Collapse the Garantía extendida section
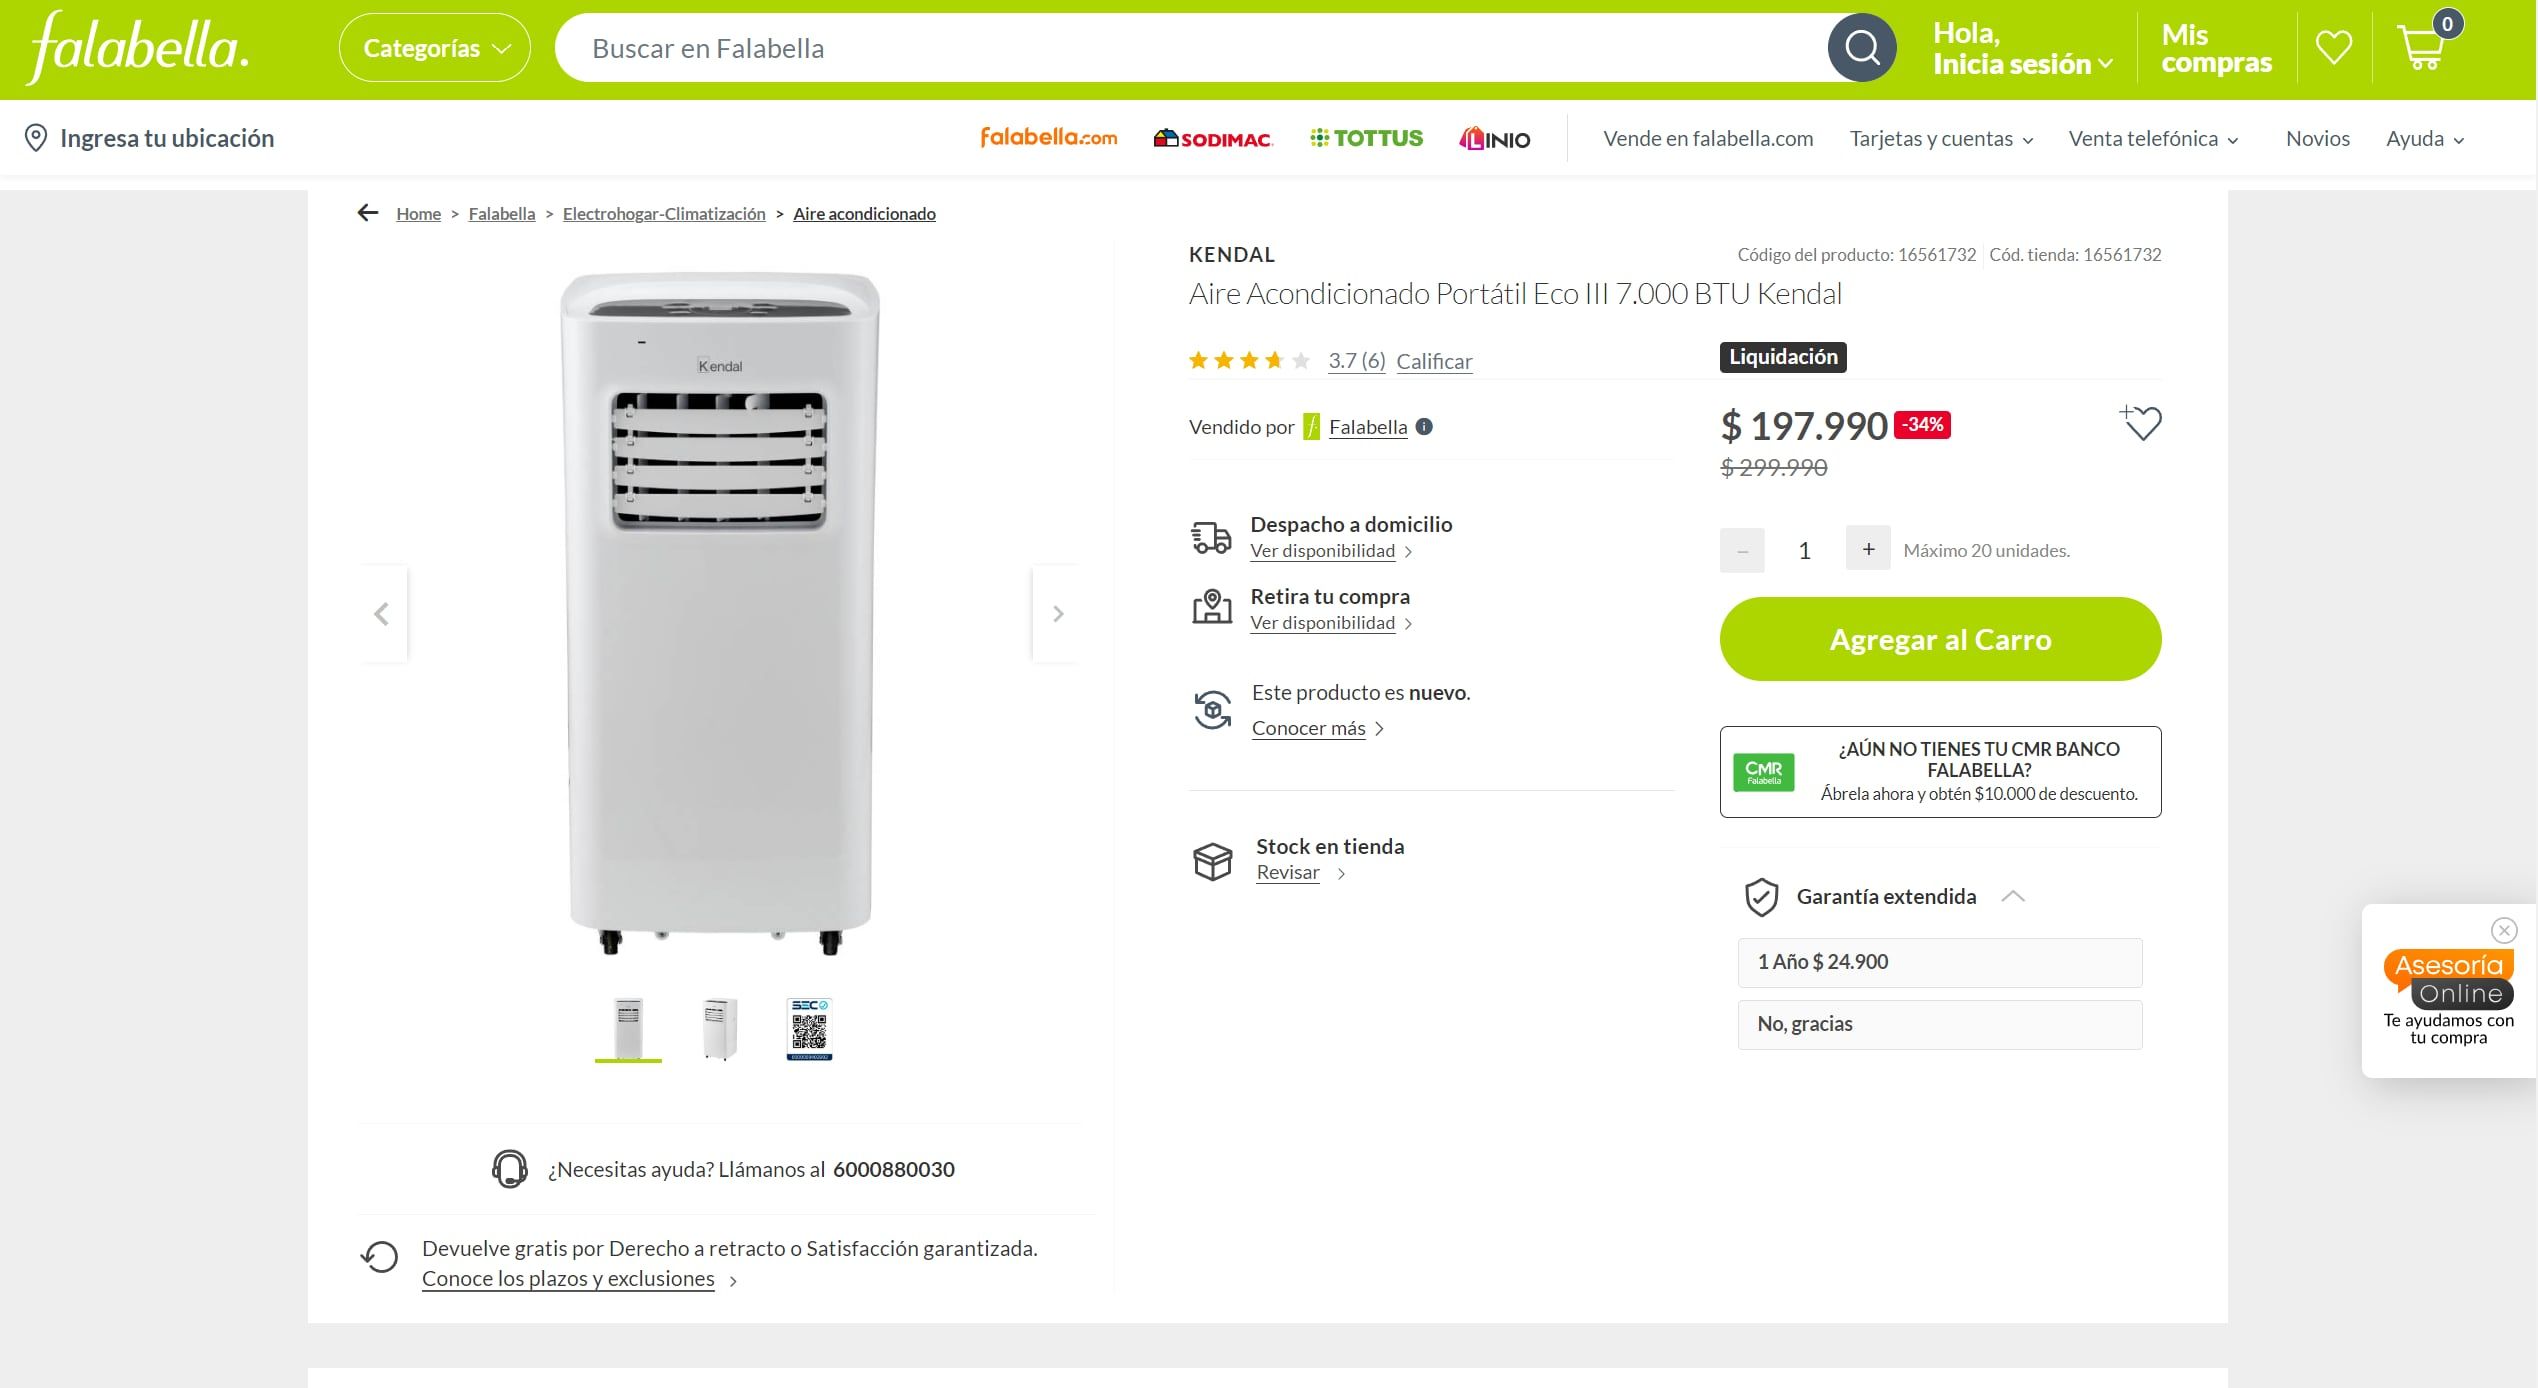 2013,897
